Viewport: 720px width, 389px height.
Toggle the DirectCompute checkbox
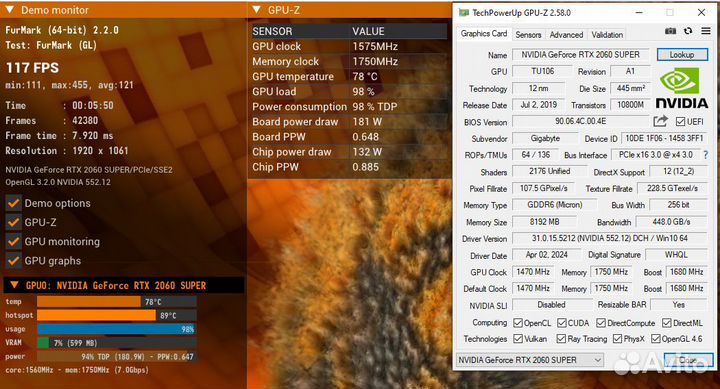(601, 323)
